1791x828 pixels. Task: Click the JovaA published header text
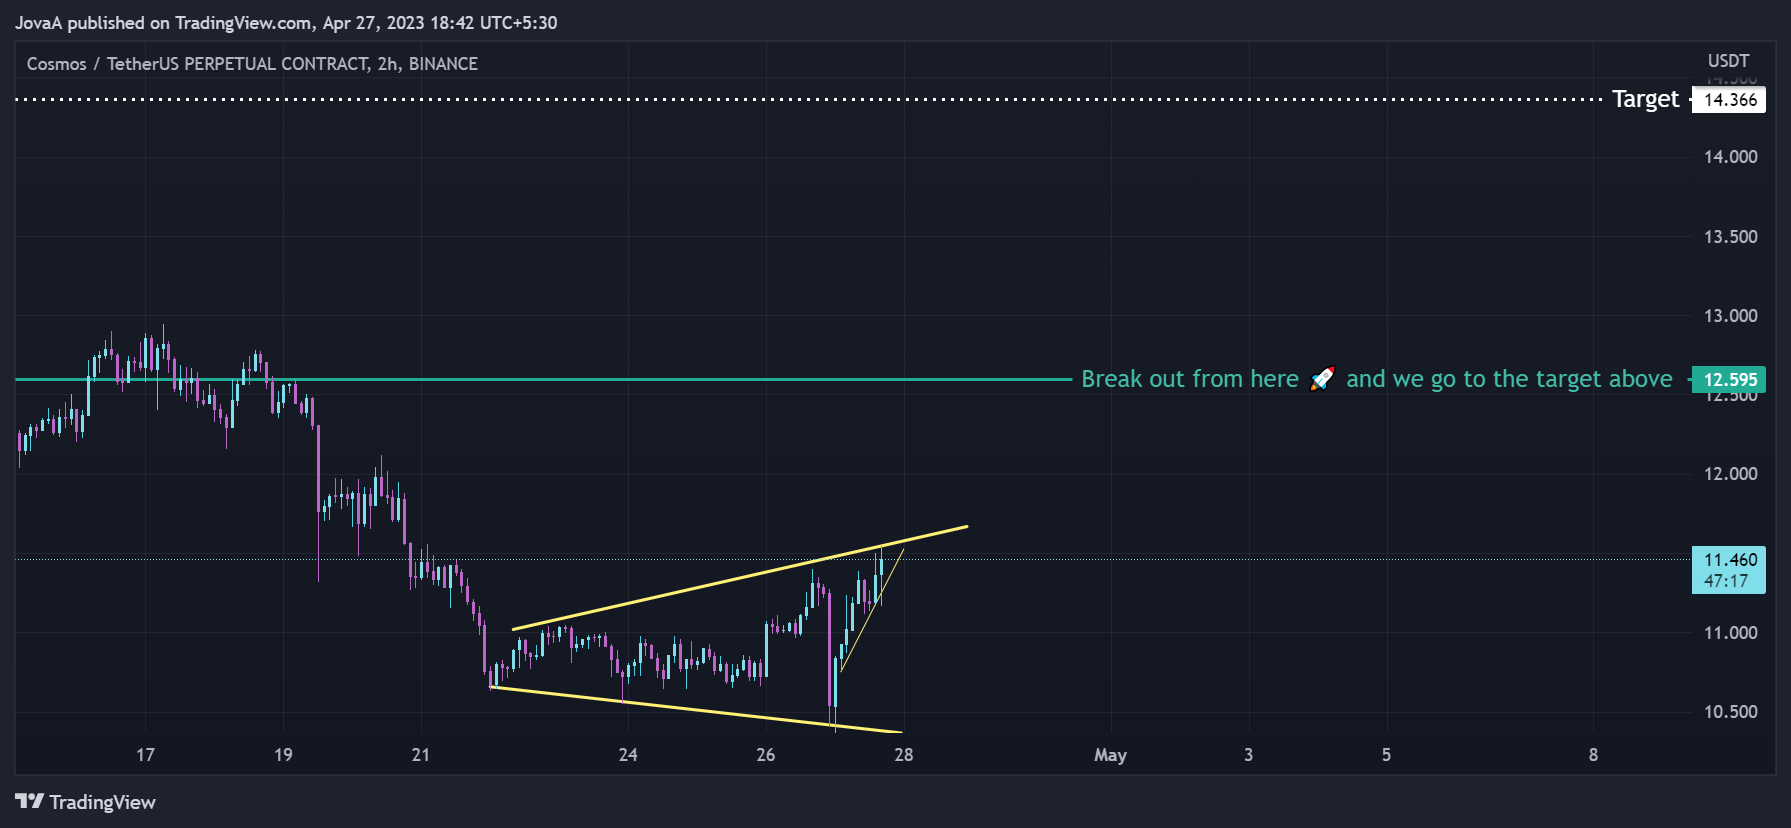click(286, 23)
